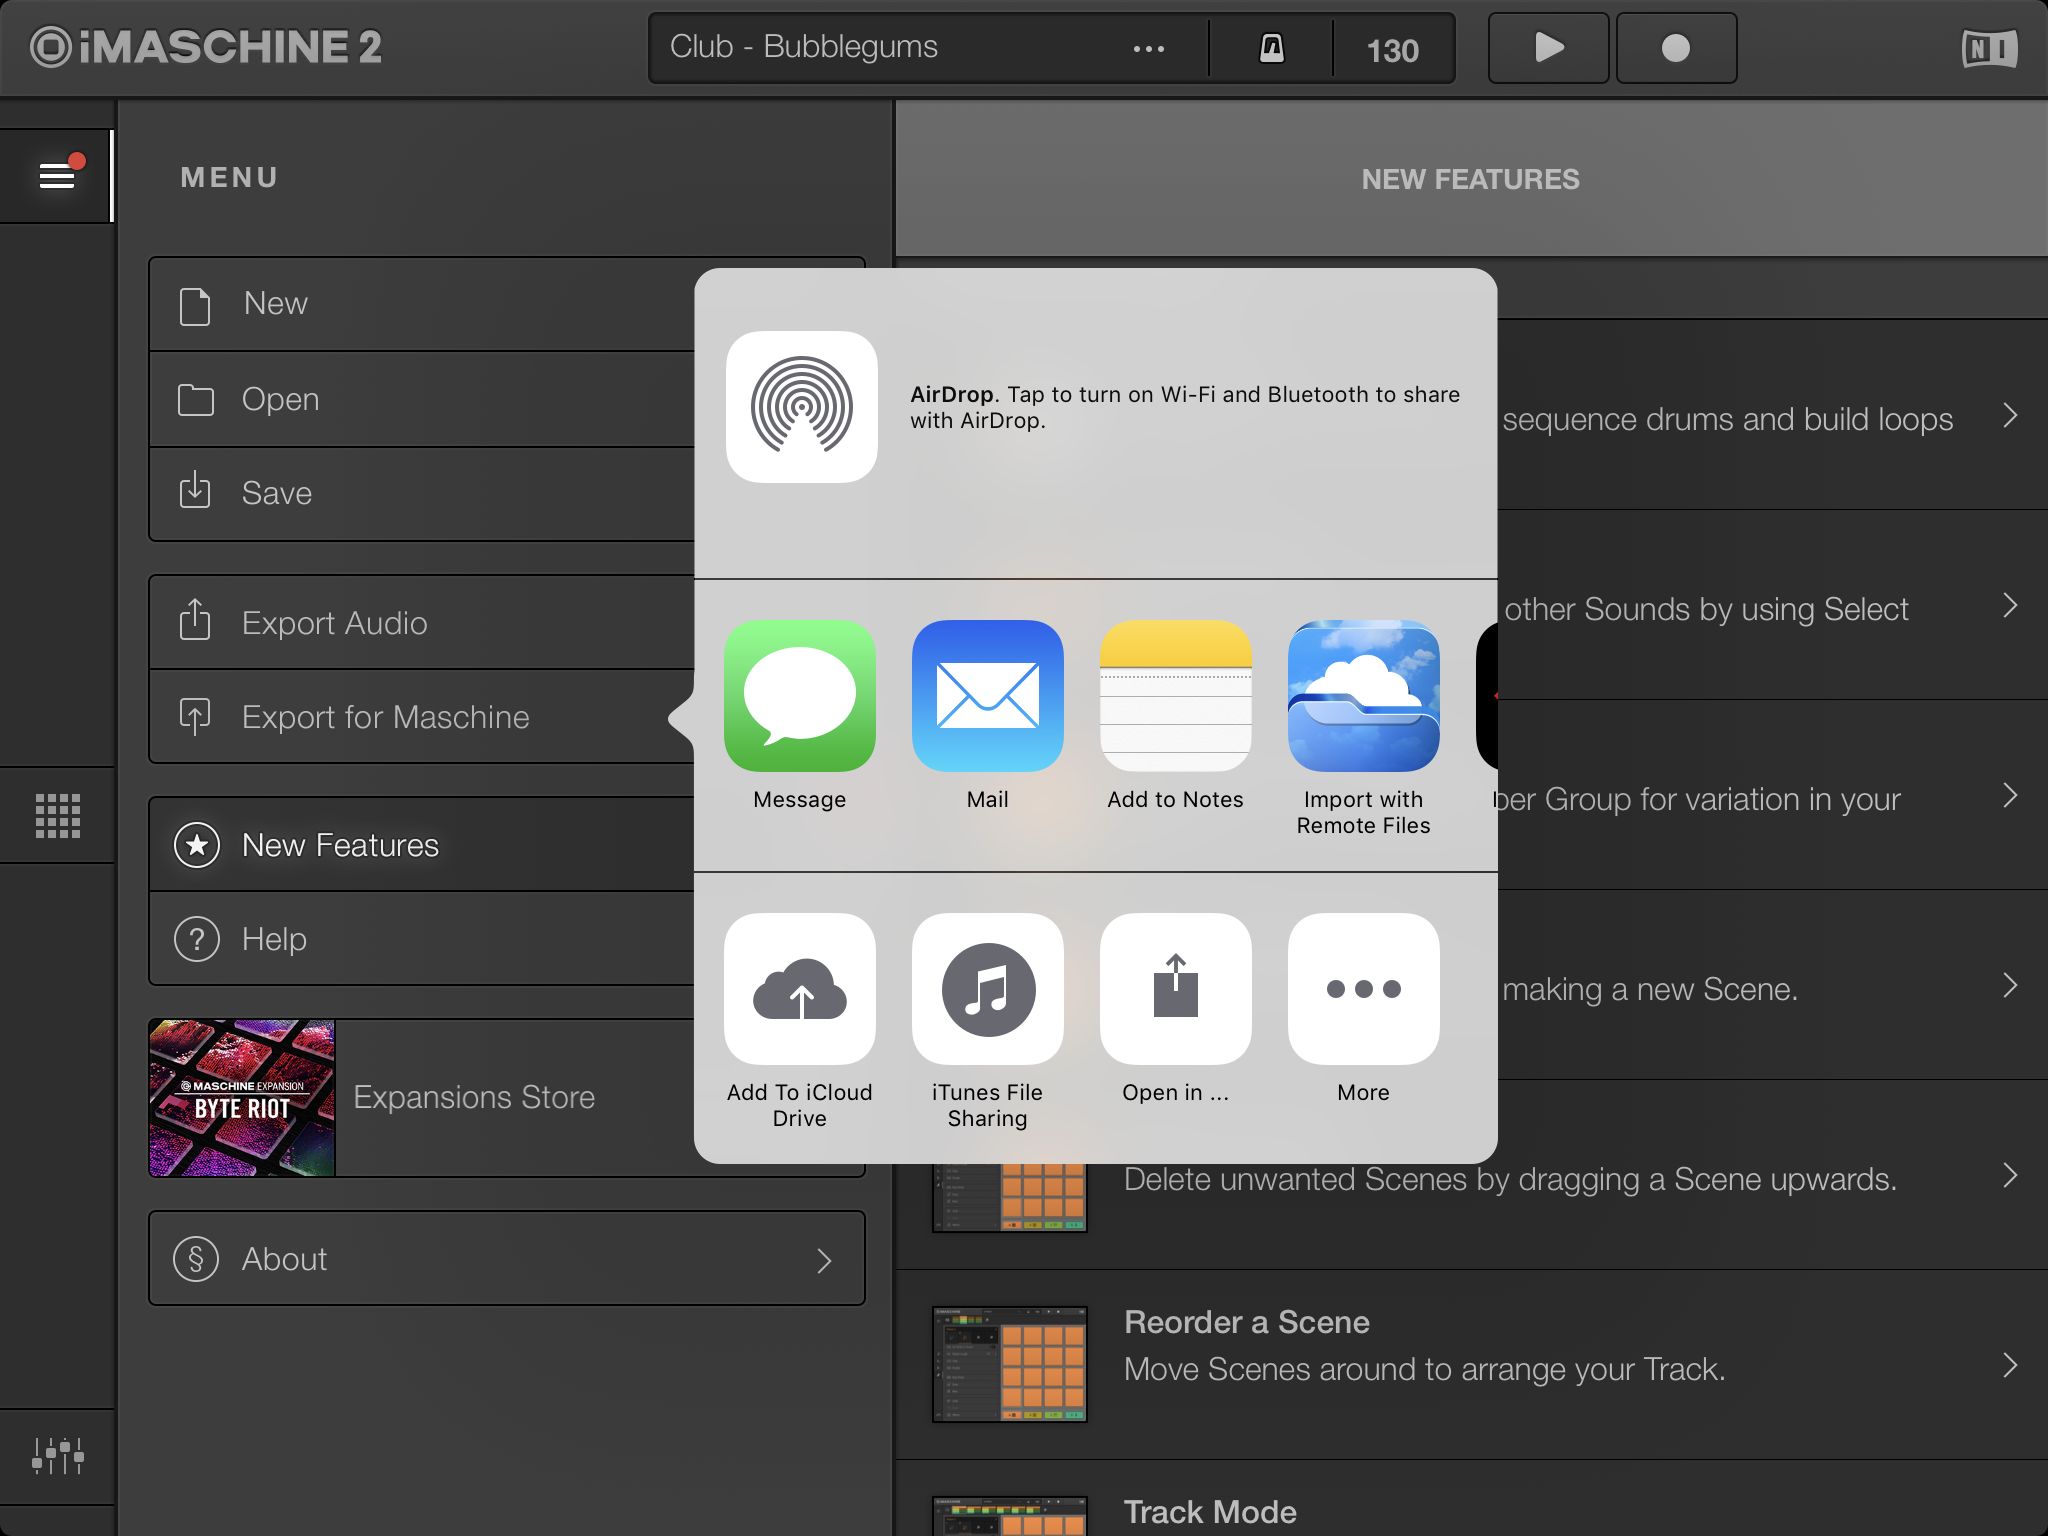Click the Help question mark icon
The image size is (2048, 1536).
click(x=197, y=939)
